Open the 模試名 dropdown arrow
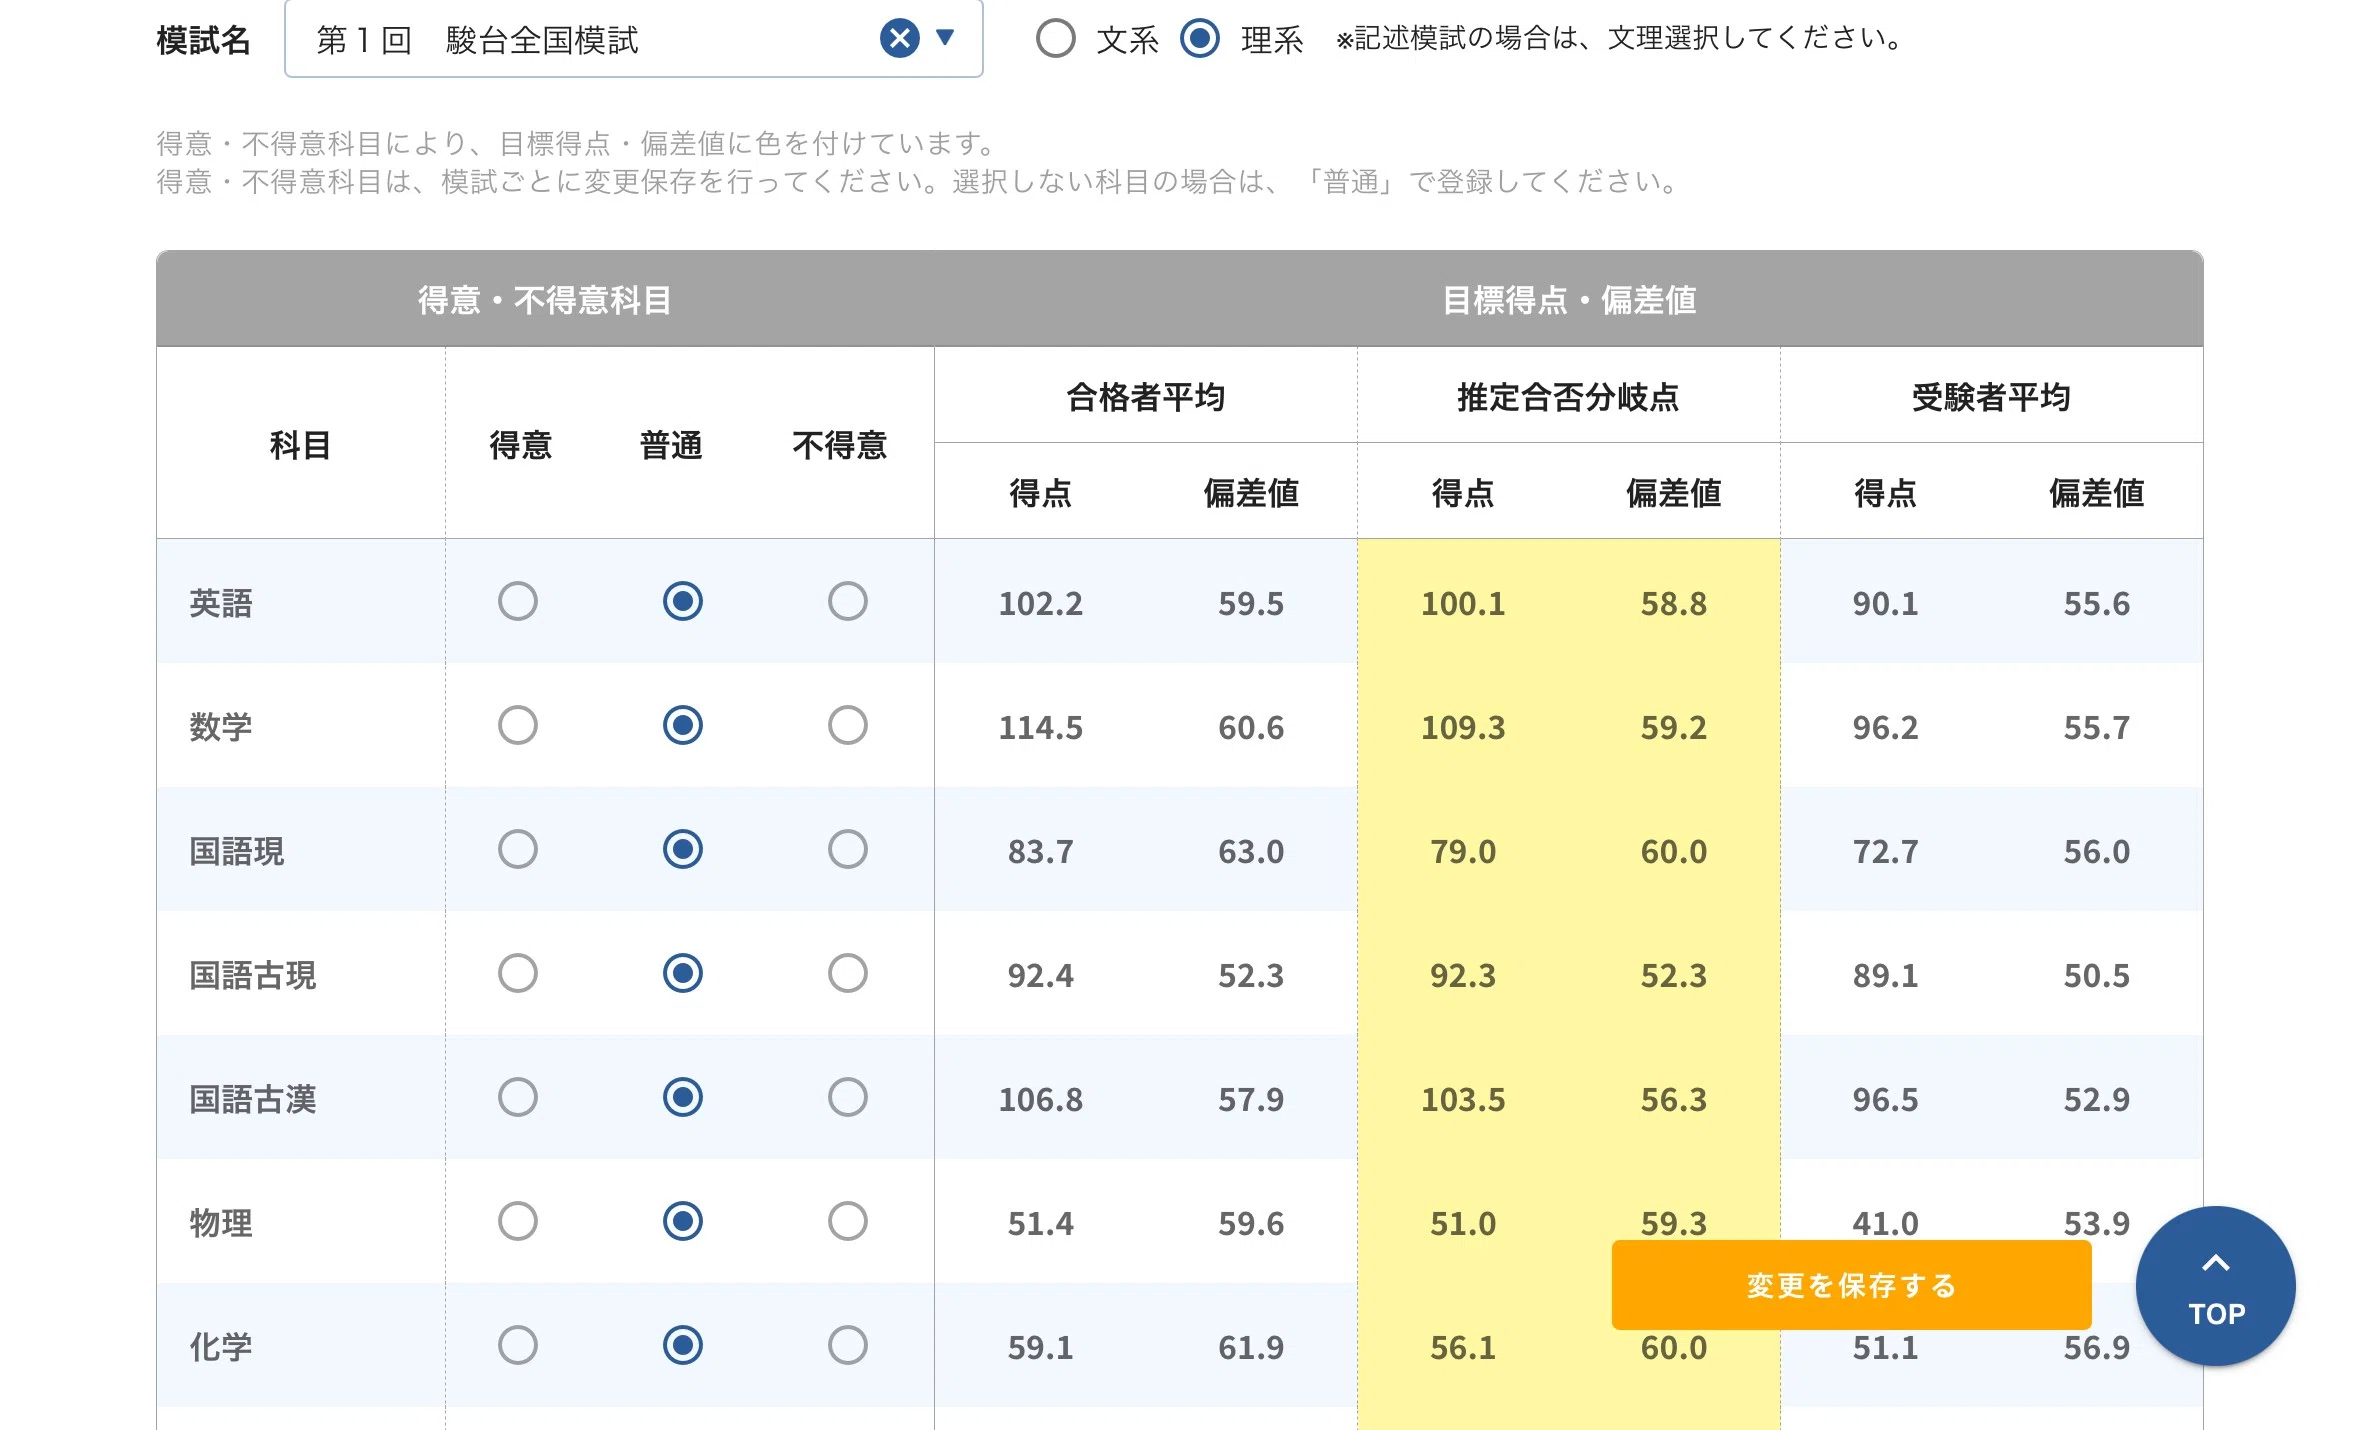The height and width of the screenshot is (1430, 2360). pyautogui.click(x=945, y=38)
